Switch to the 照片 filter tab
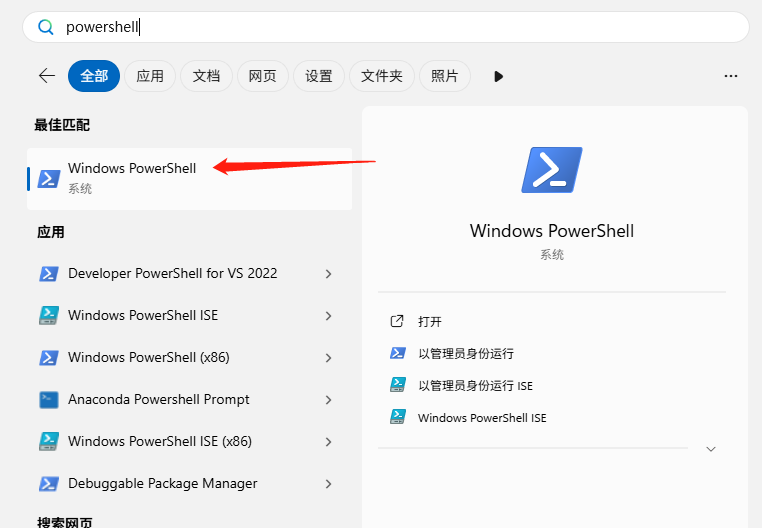This screenshot has height=528, width=762. [x=445, y=76]
